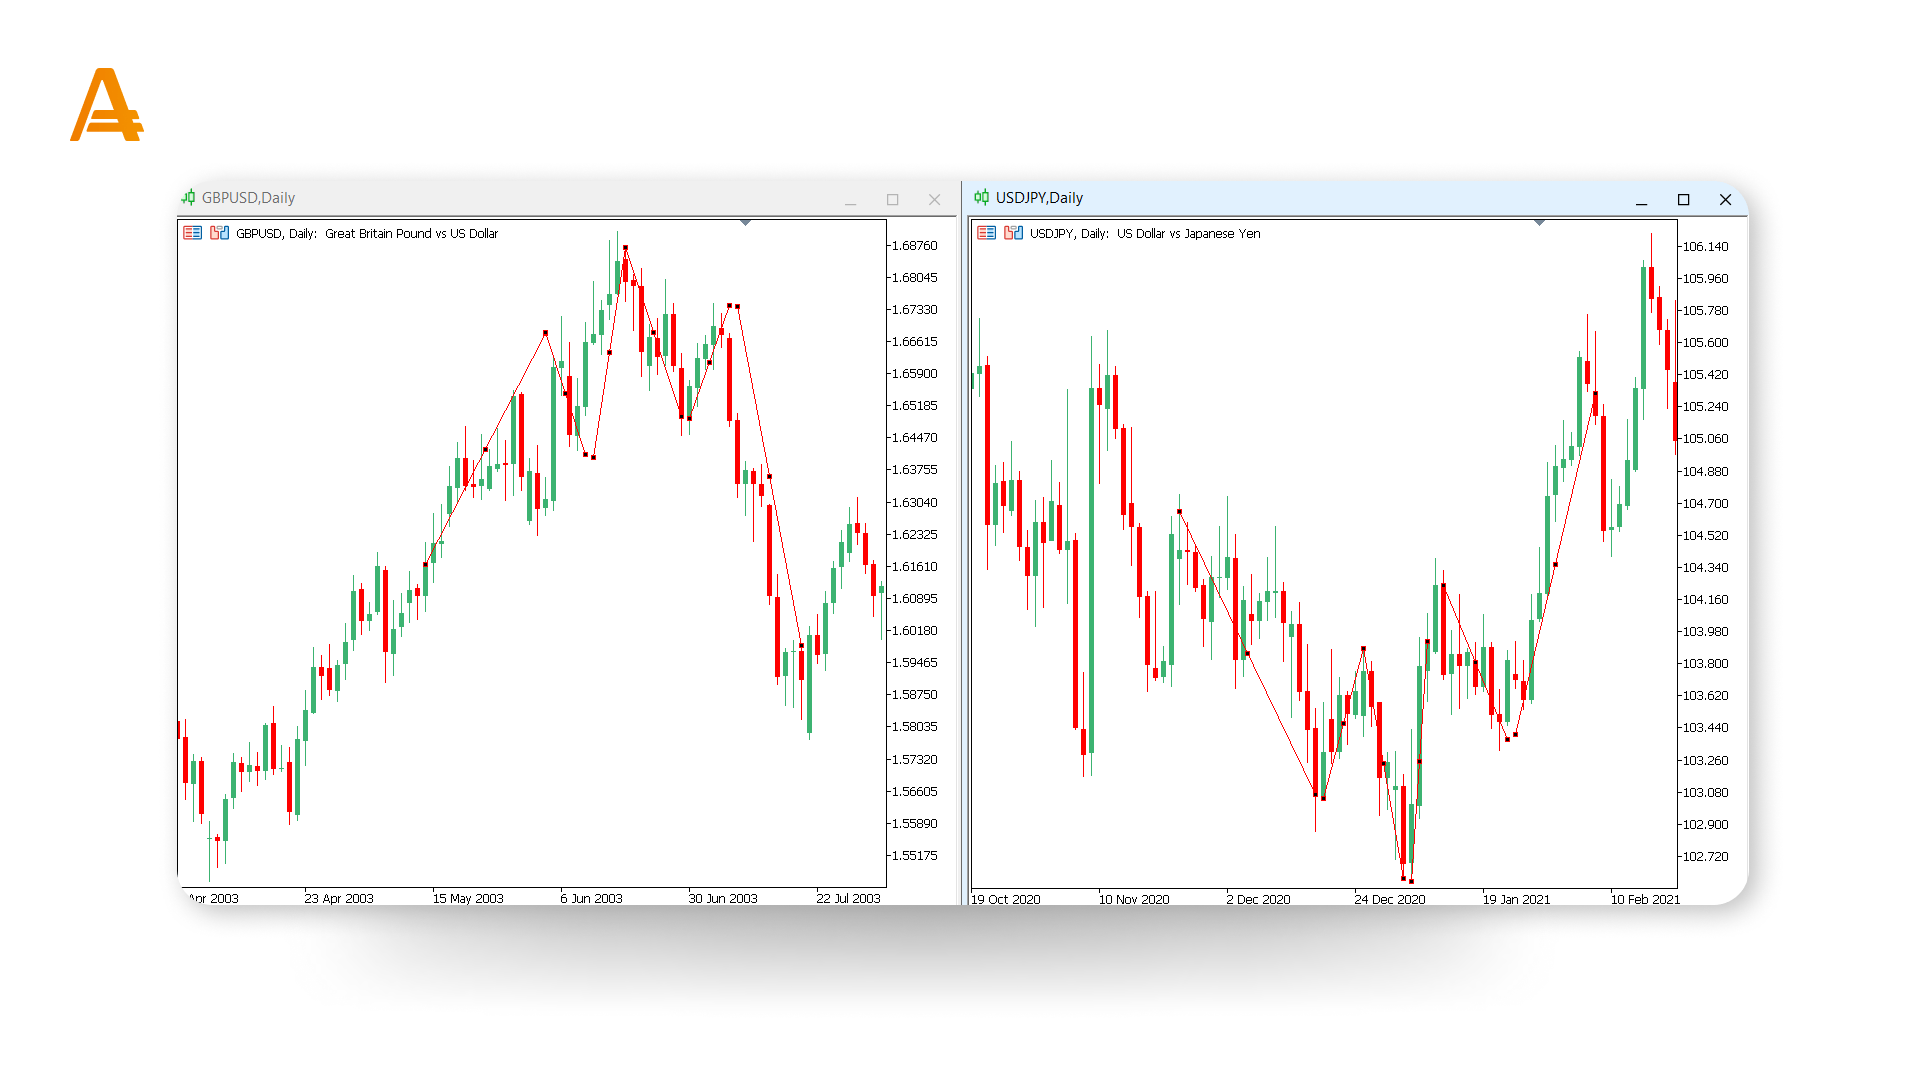1920x1080 pixels.
Task: Minimize the USDJPY,Daily chart window
Action: coord(1641,200)
